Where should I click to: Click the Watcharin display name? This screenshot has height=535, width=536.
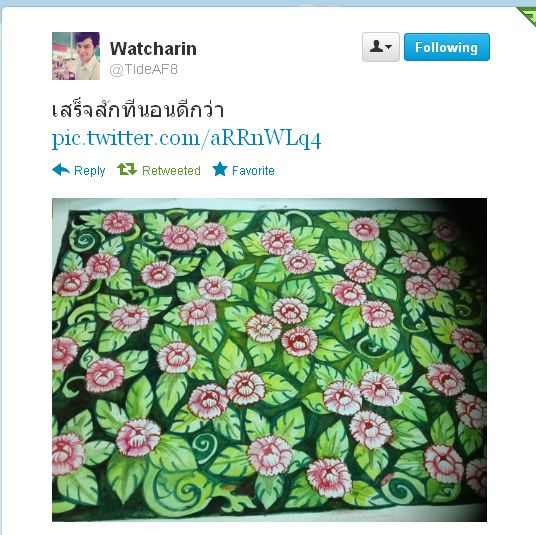(153, 49)
